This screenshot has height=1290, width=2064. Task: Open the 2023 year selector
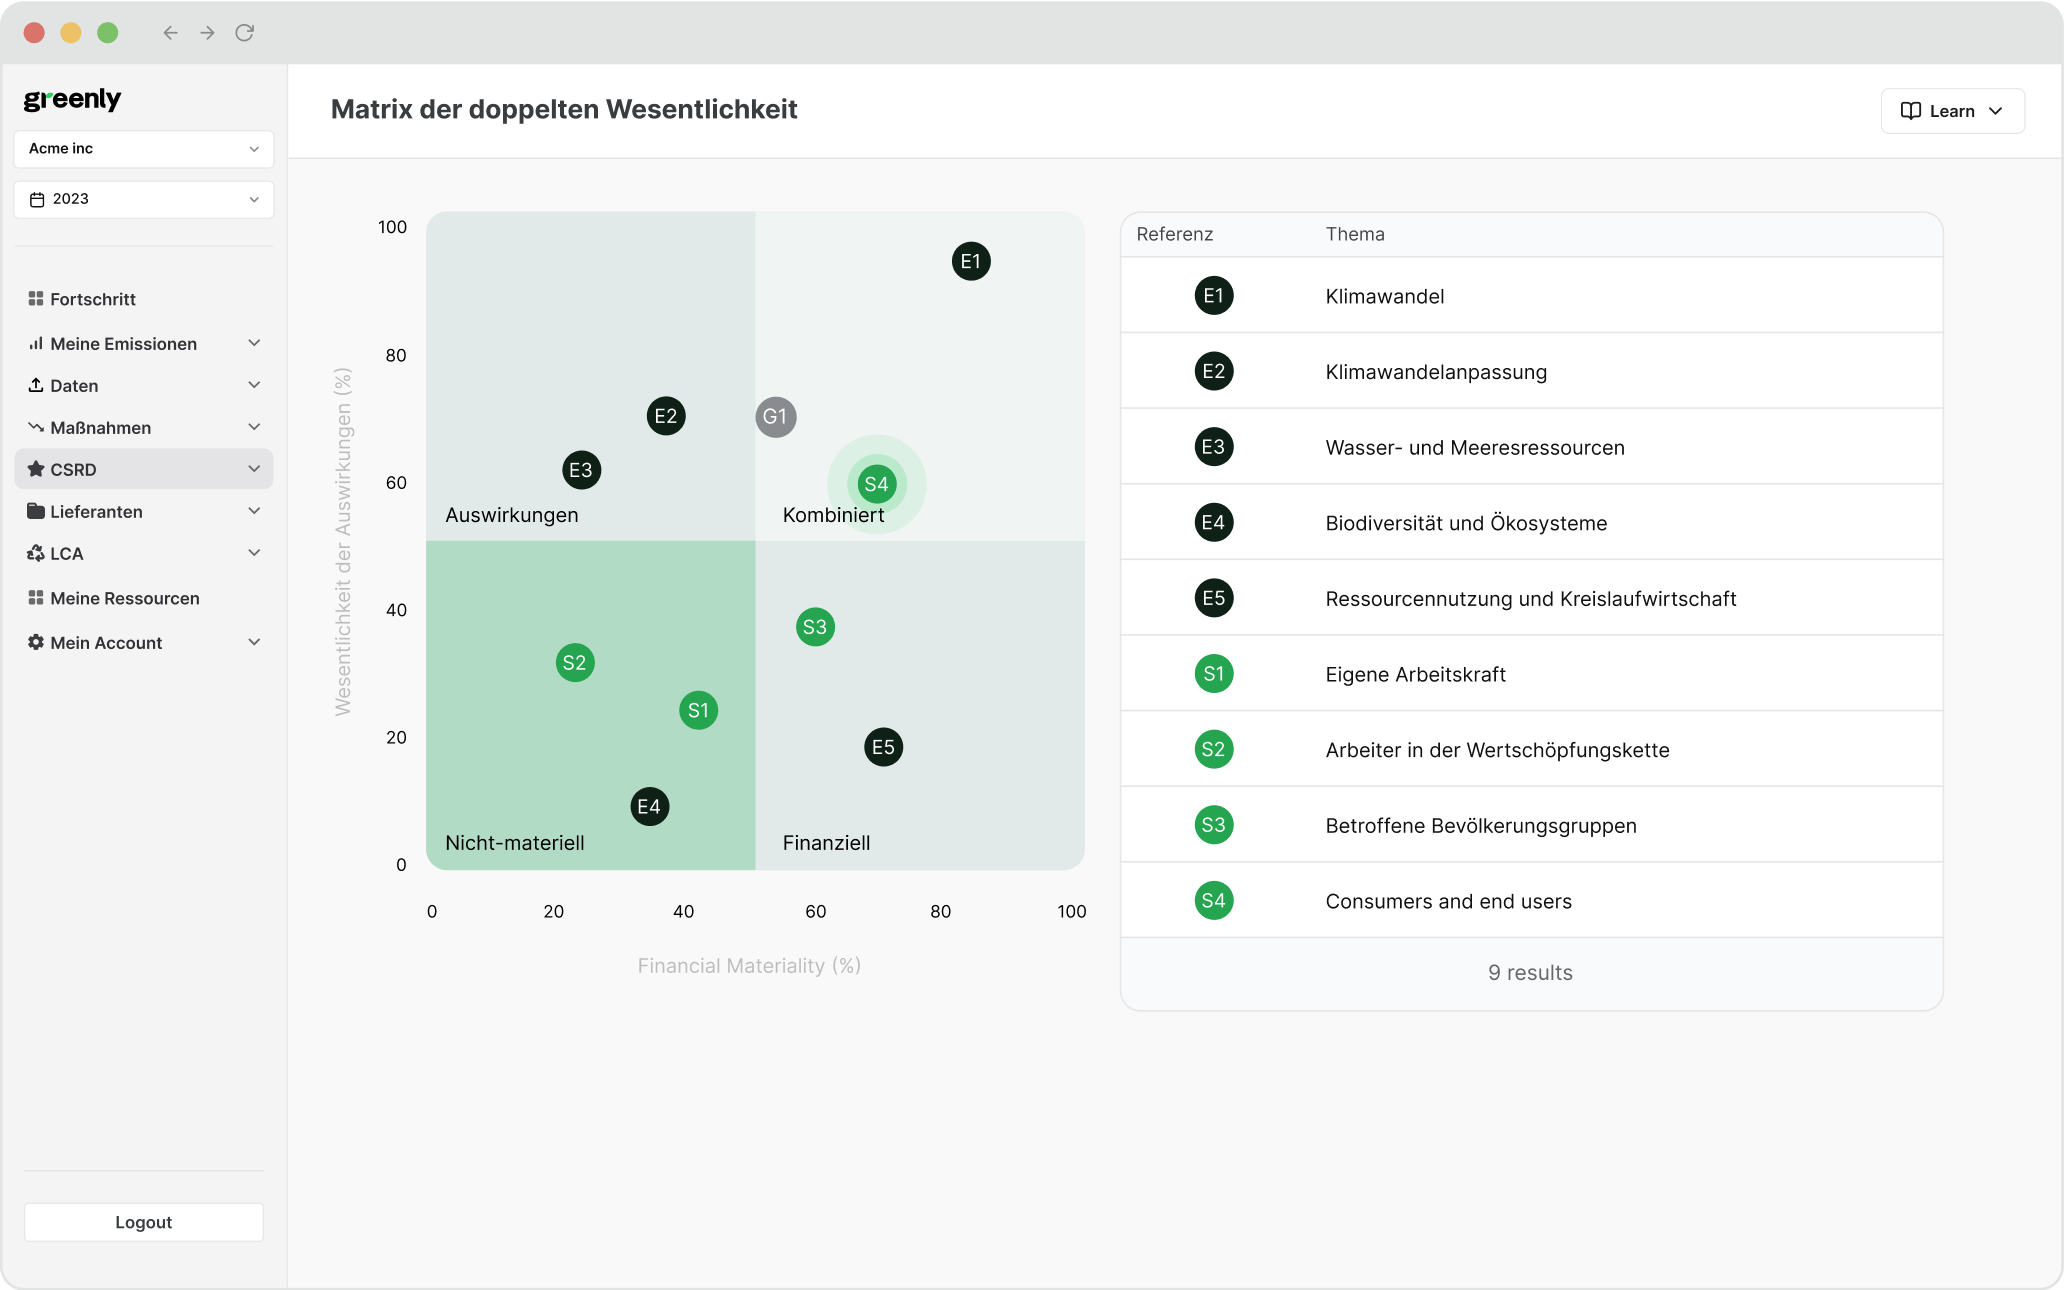[143, 200]
